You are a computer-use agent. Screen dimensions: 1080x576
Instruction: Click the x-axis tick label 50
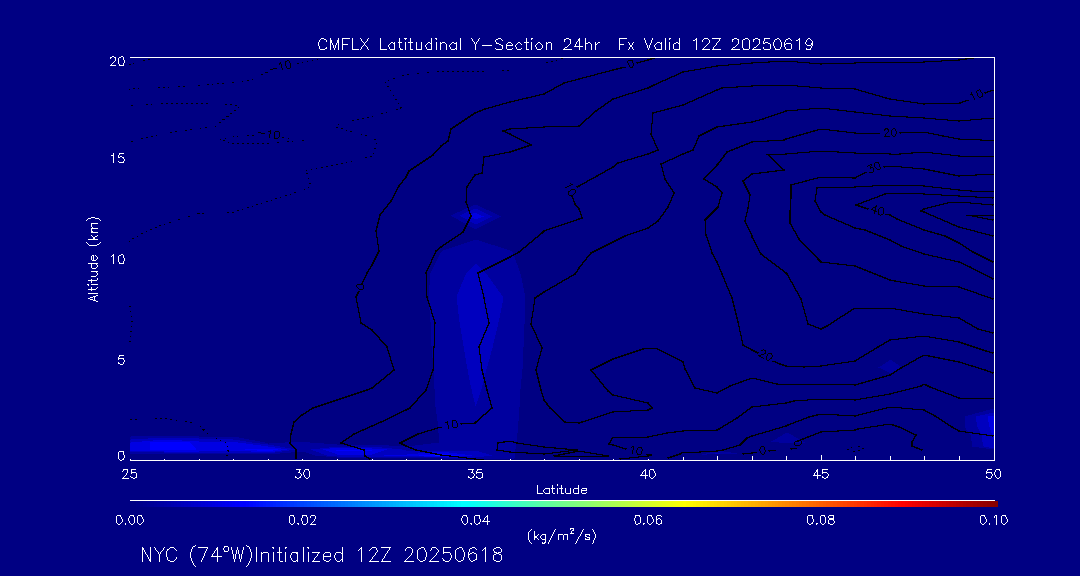click(x=994, y=473)
